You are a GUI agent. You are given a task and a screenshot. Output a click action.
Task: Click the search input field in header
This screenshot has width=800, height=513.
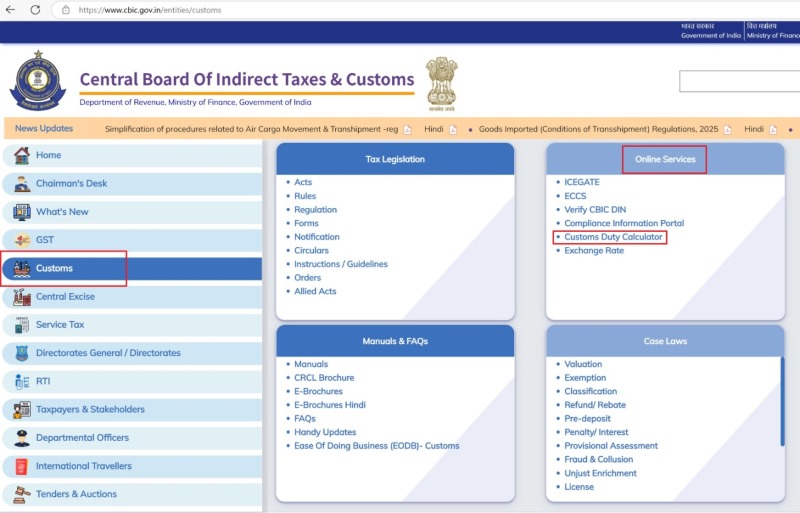click(x=739, y=81)
